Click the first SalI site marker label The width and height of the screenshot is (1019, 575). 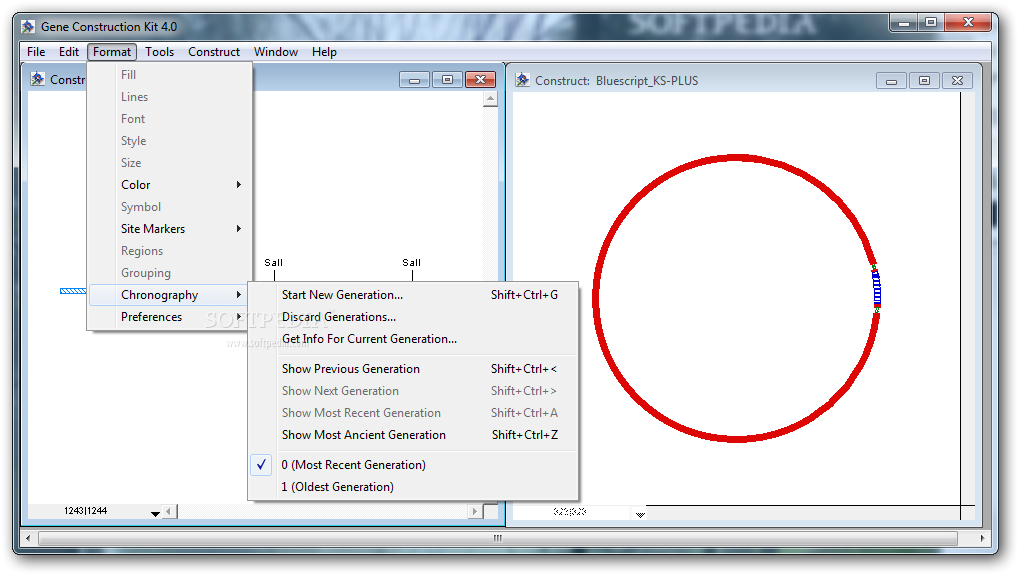274,262
